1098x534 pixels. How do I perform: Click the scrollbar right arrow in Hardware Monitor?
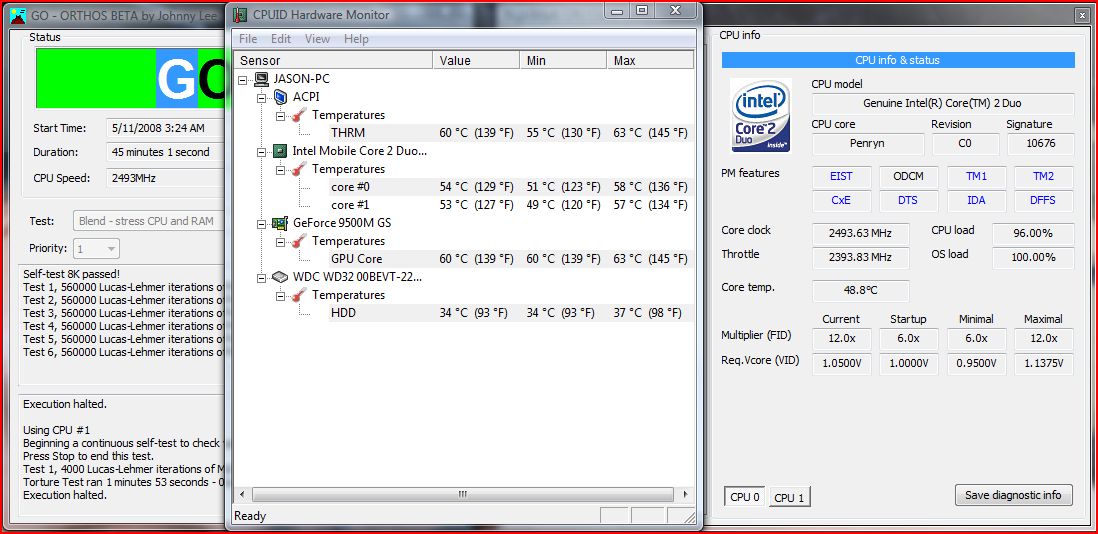pos(685,494)
